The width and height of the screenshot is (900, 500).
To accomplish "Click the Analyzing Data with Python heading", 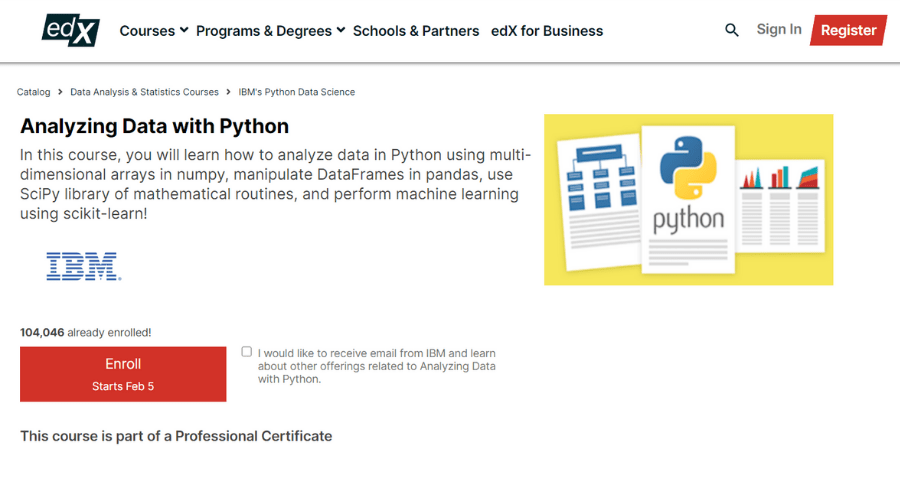I will [154, 126].
